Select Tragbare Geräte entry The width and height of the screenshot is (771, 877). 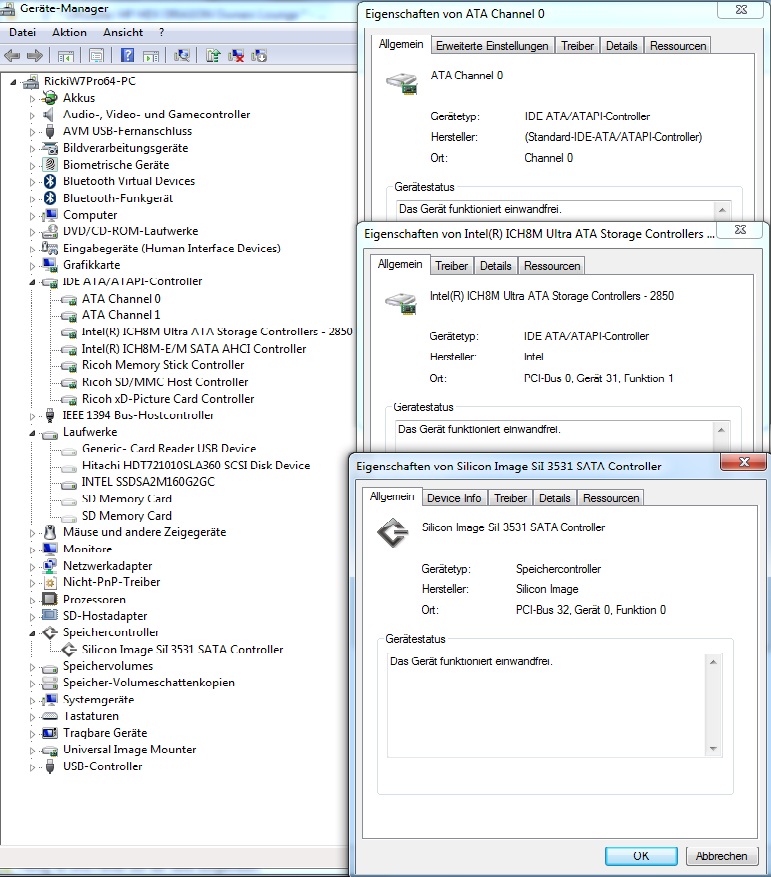(105, 733)
